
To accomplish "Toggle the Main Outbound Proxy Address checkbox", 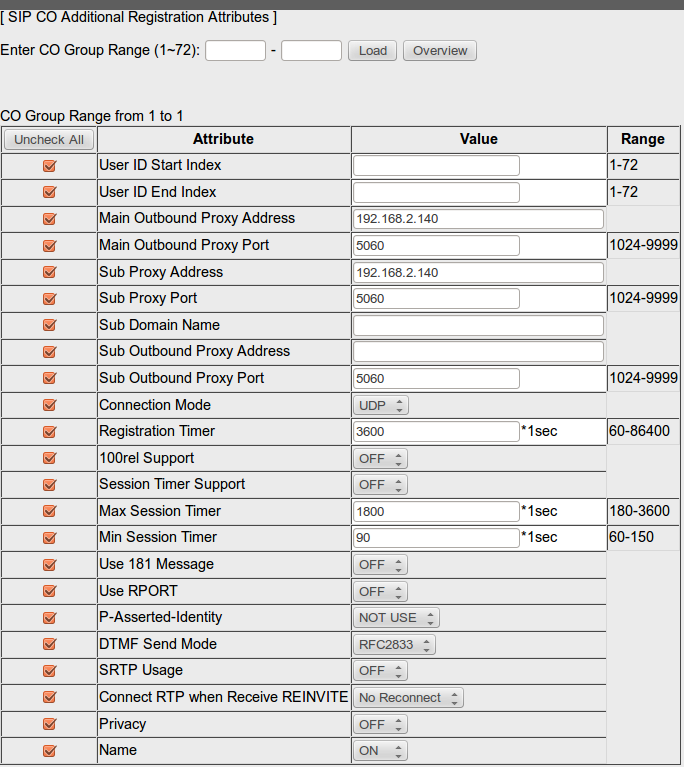I will 49,219.
